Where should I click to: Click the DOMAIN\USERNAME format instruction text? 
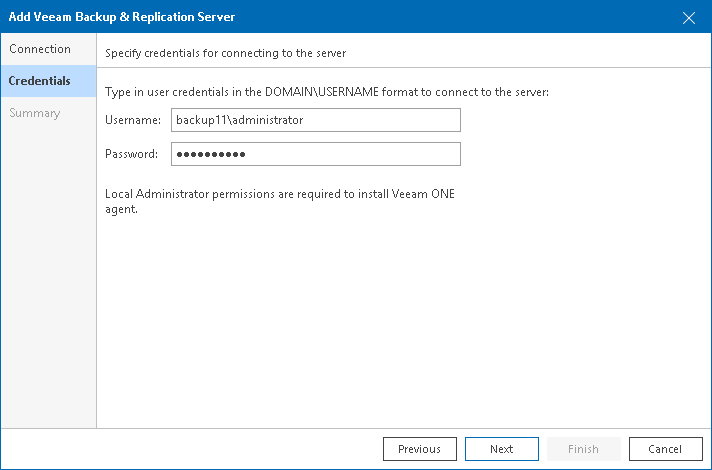[x=327, y=92]
